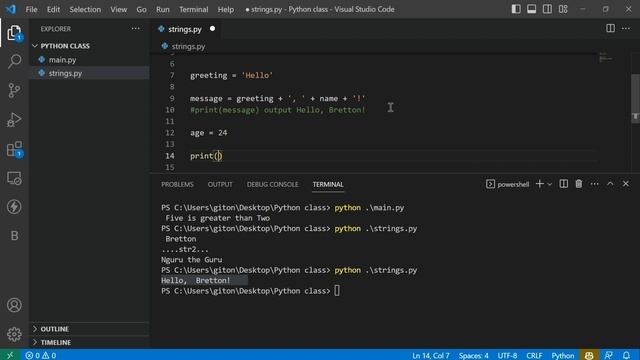The height and width of the screenshot is (360, 640).
Task: Open the Extensions view icon
Action: click(x=14, y=149)
